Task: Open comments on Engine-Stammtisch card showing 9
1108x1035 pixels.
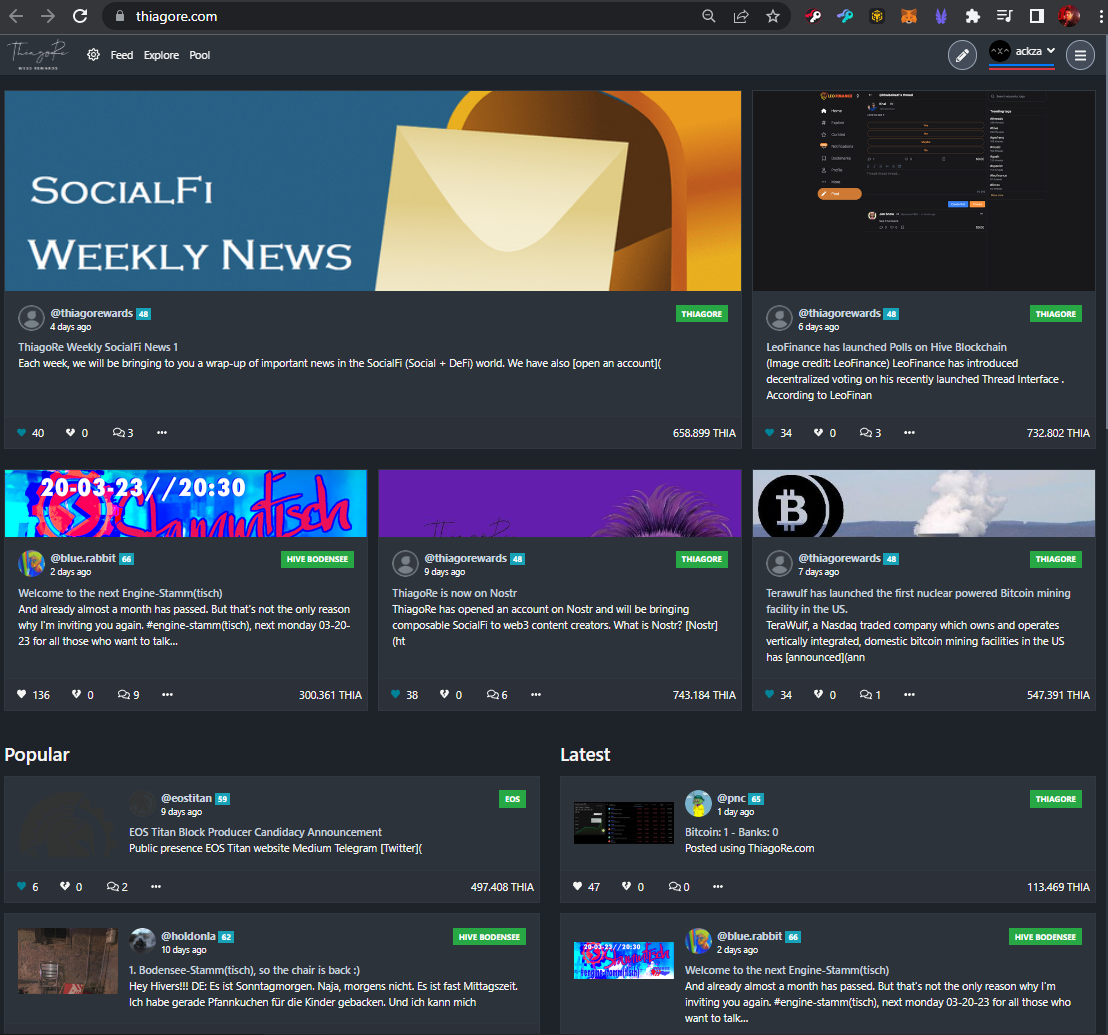Action: [x=129, y=694]
